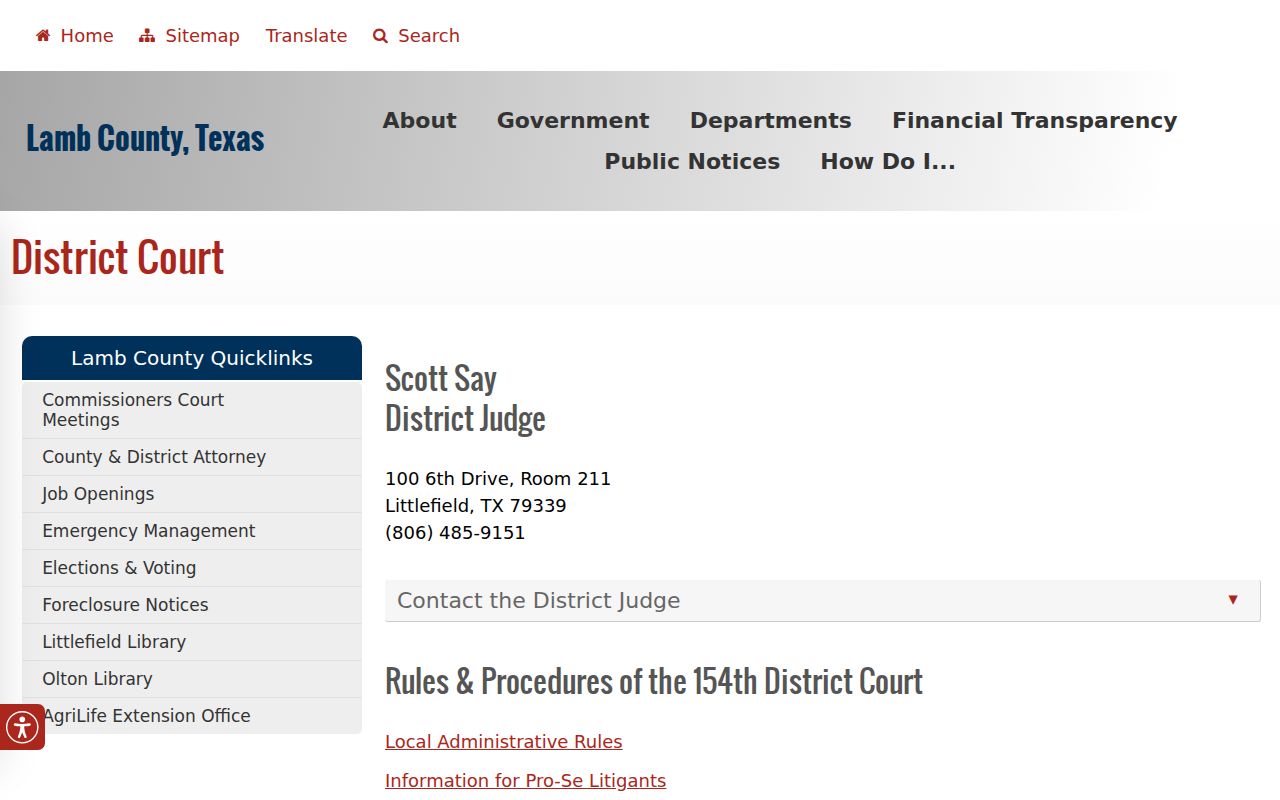The height and width of the screenshot is (800, 1280).
Task: Click the Scott Say District Judge heading
Action: coord(465,398)
